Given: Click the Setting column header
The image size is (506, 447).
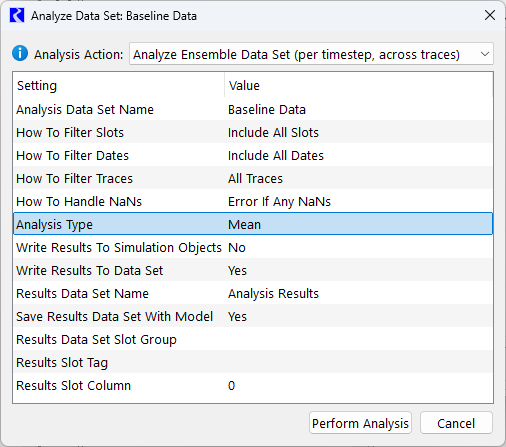Looking at the screenshot, I should 119,86.
